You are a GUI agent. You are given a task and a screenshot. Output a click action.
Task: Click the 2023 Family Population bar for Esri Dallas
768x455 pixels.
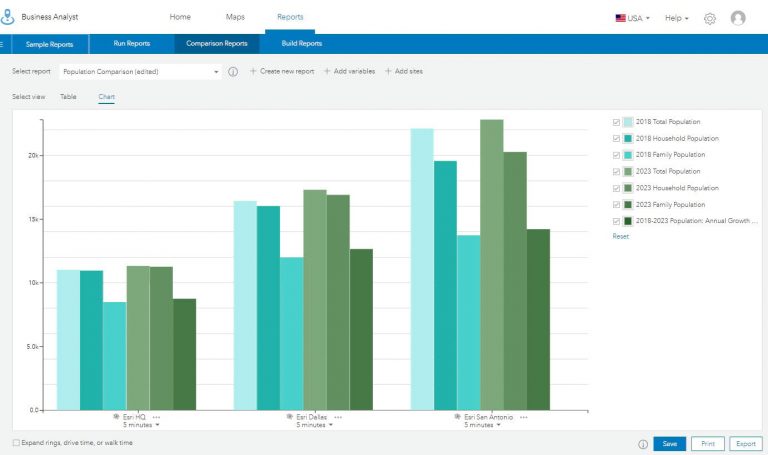361,330
